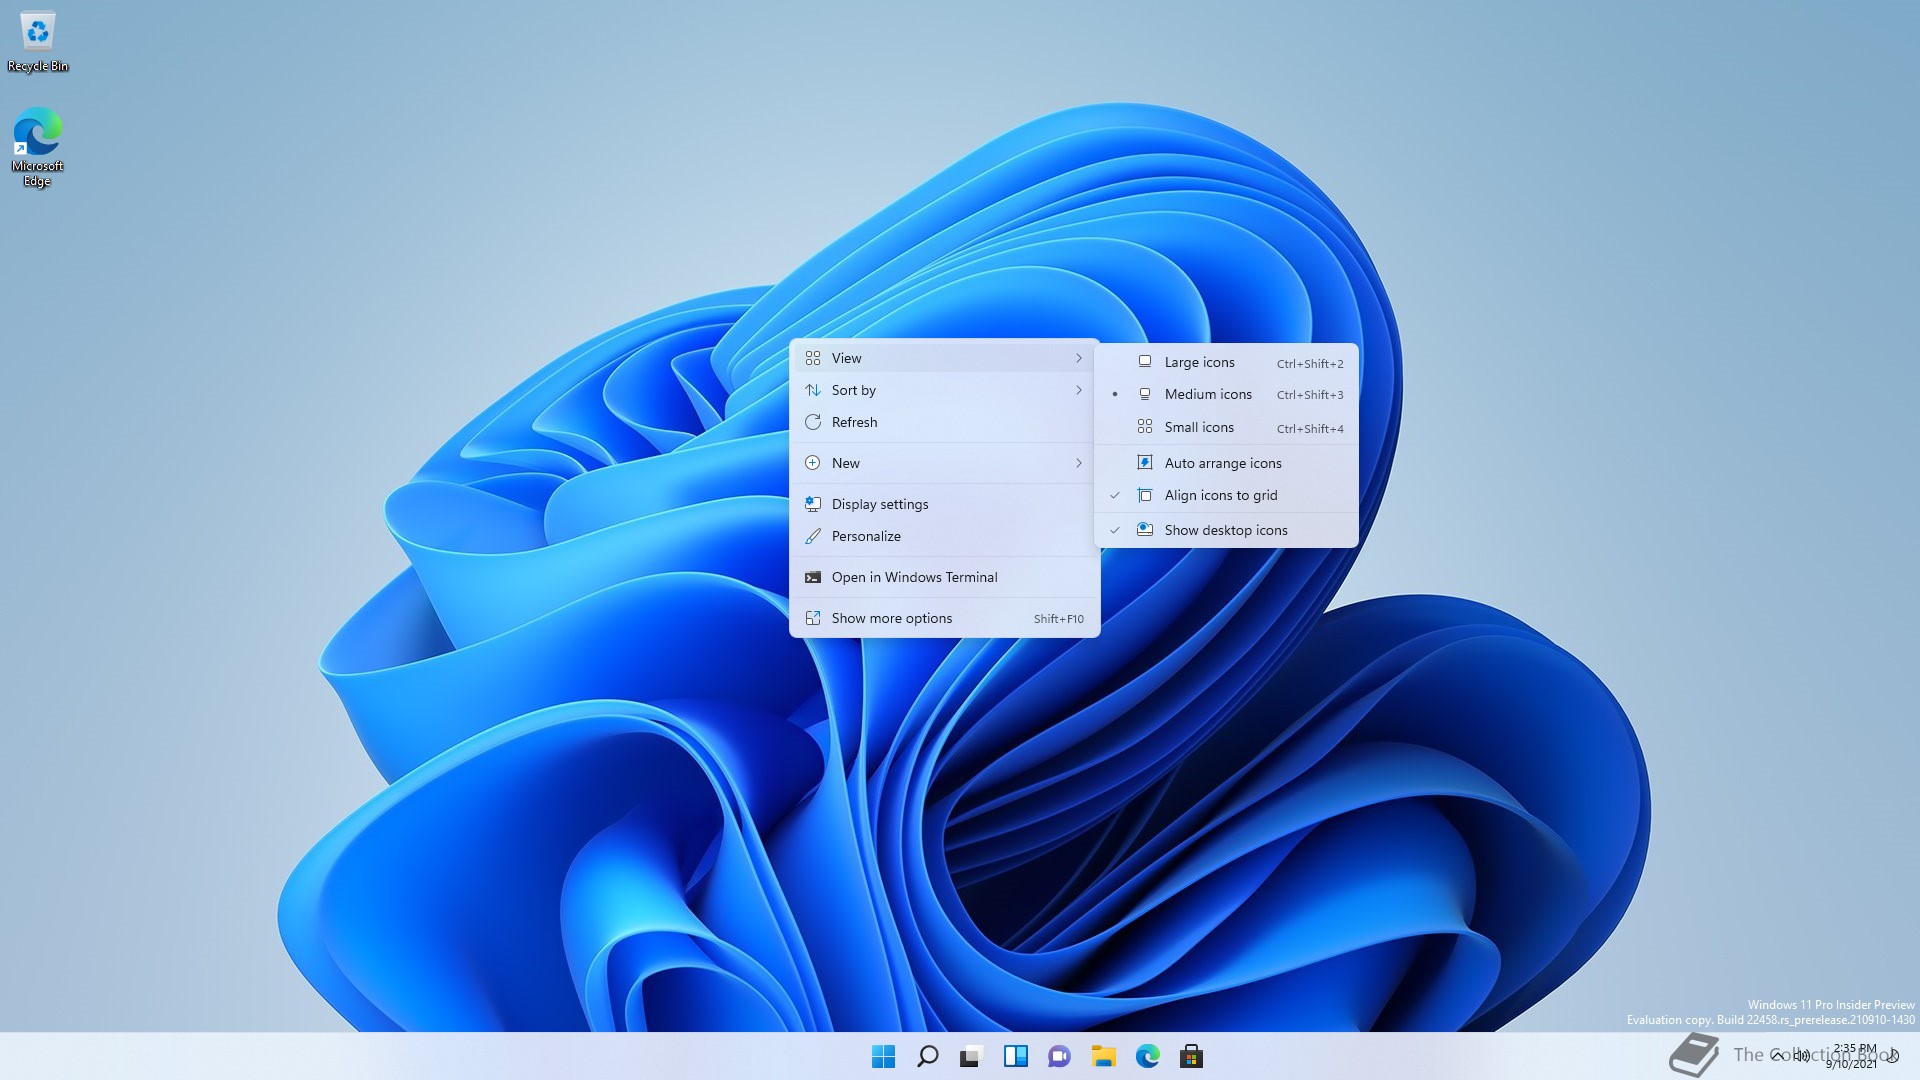Viewport: 1920px width, 1080px height.
Task: Toggle Align icons to grid
Action: pyautogui.click(x=1220, y=495)
